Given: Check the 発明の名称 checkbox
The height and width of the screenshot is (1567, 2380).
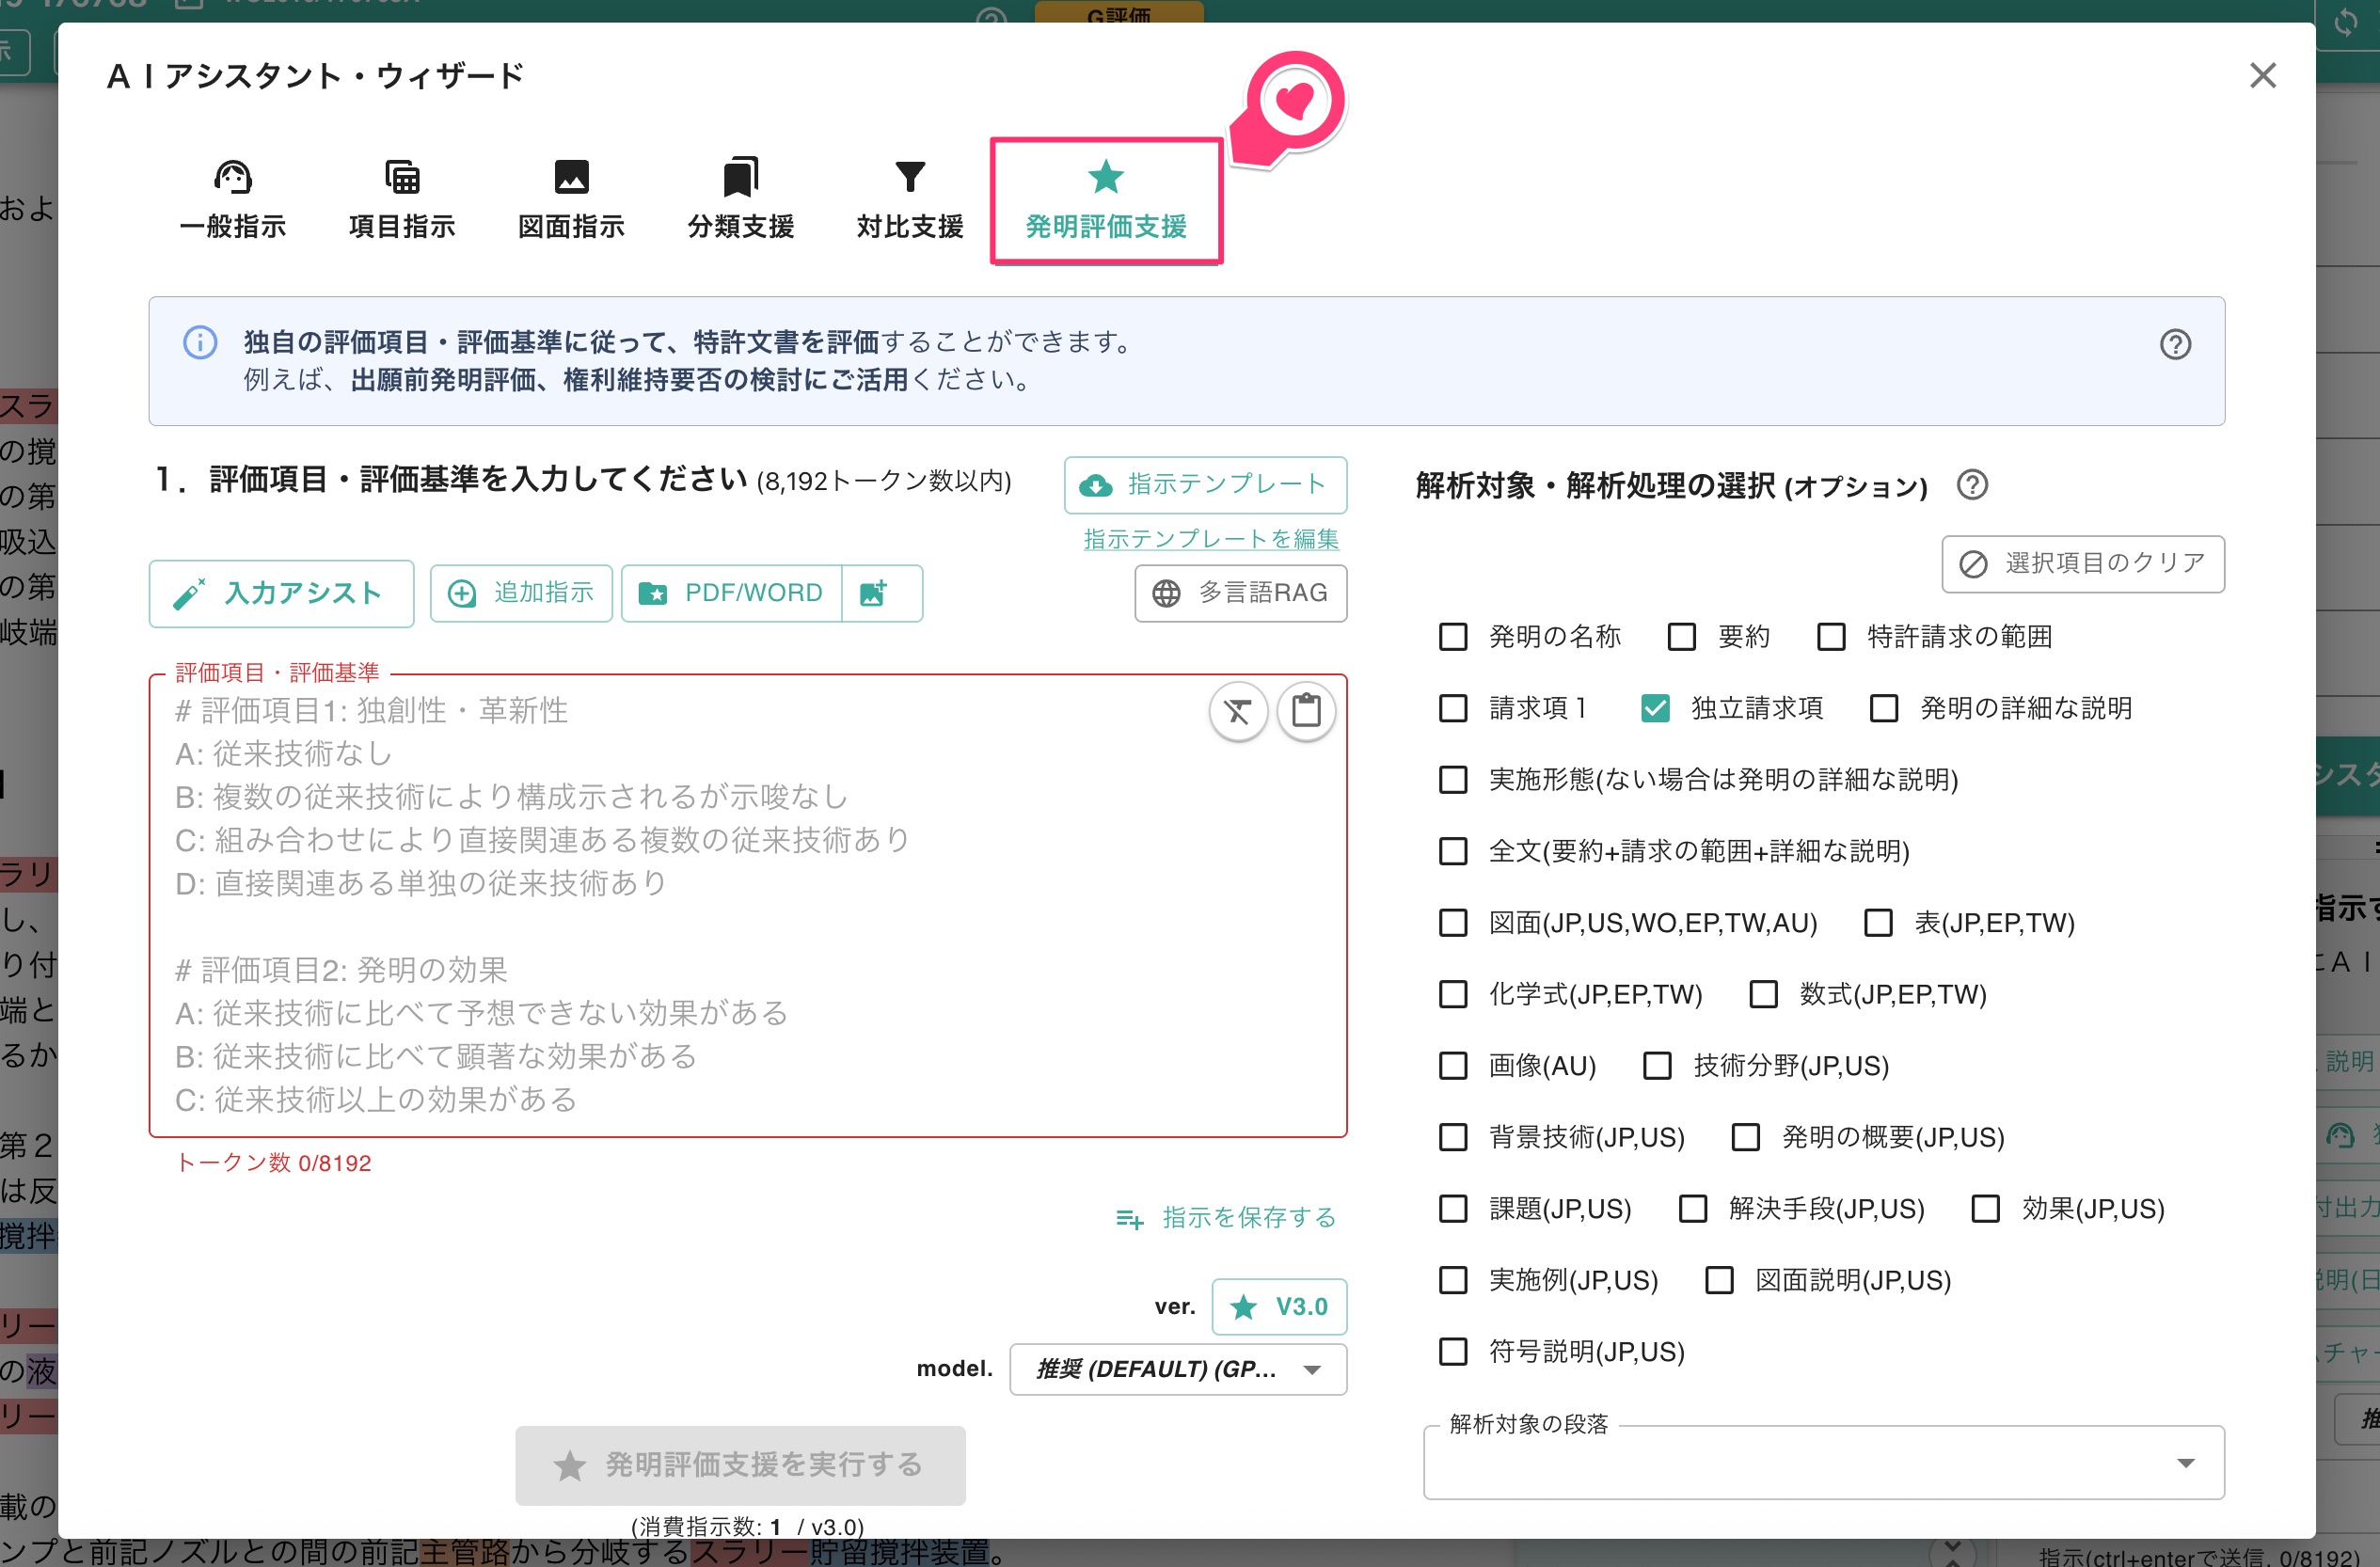Looking at the screenshot, I should point(1453,637).
